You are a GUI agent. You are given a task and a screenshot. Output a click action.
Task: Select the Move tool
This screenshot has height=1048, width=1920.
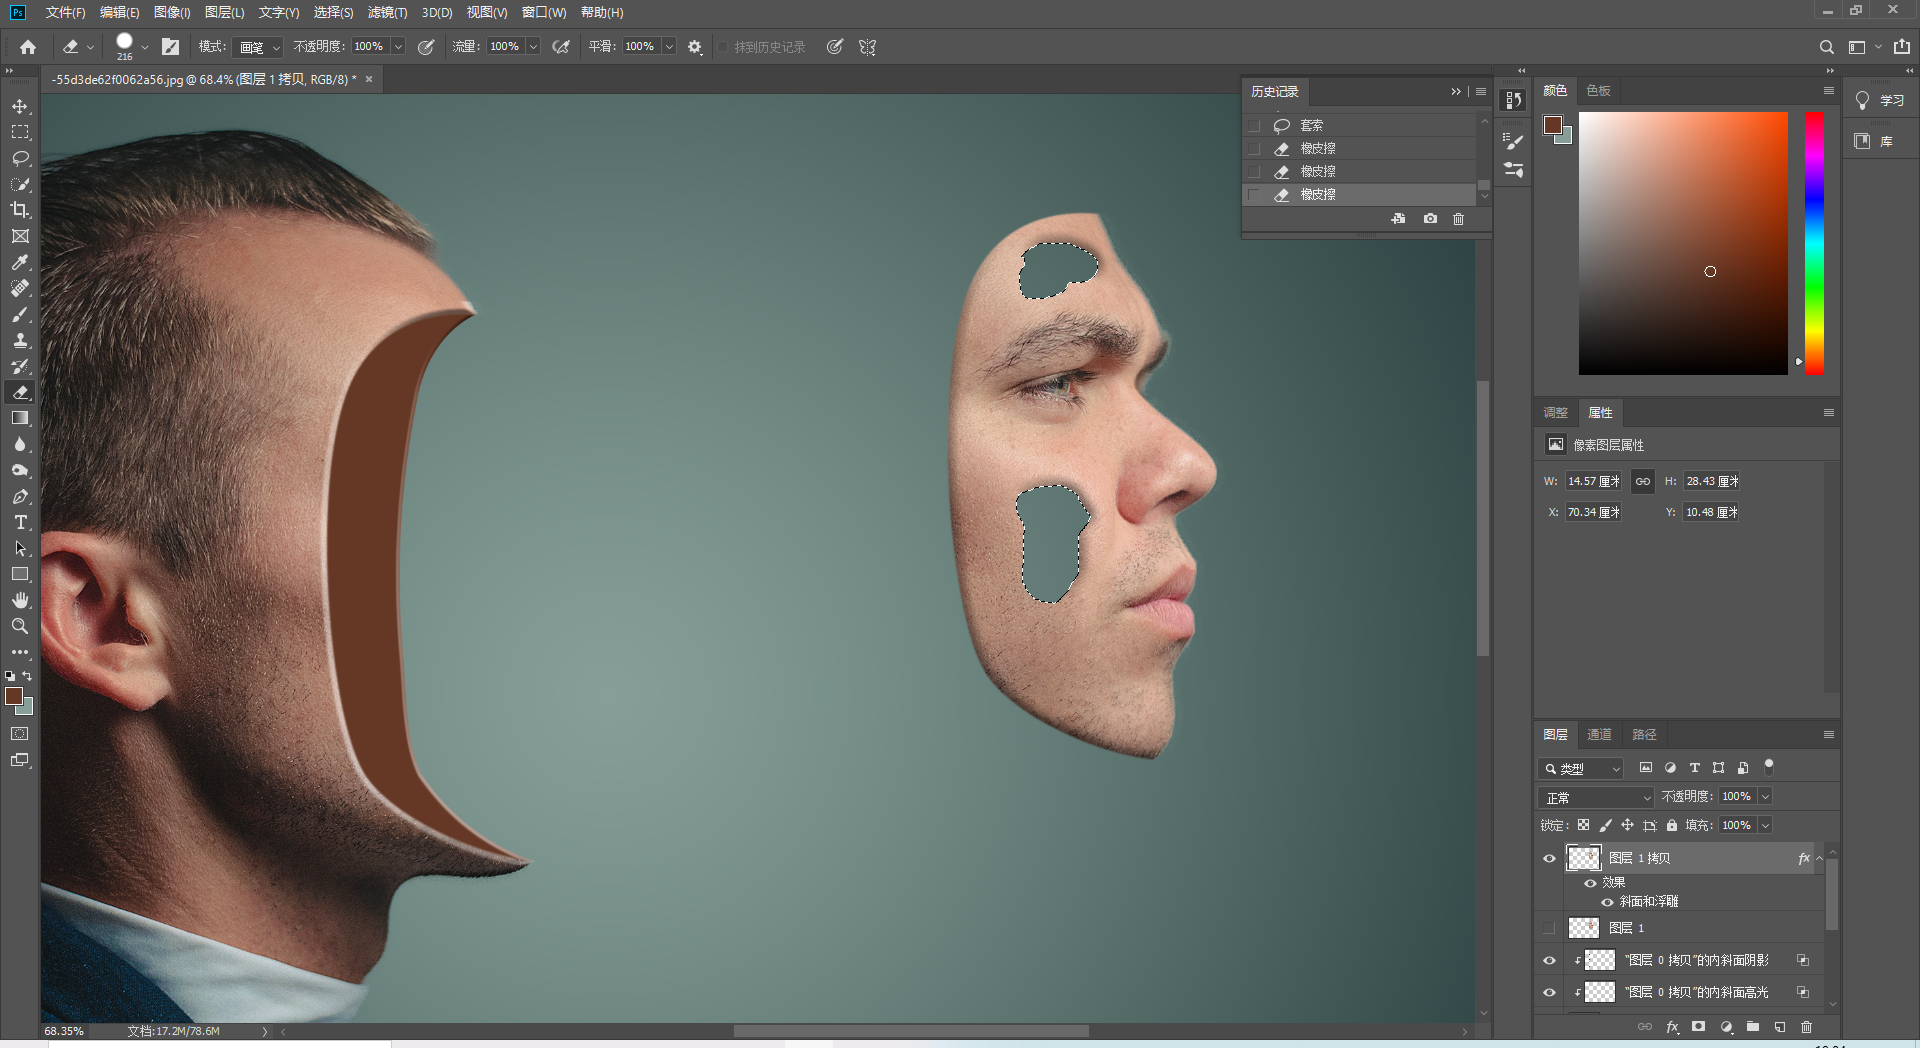click(20, 106)
